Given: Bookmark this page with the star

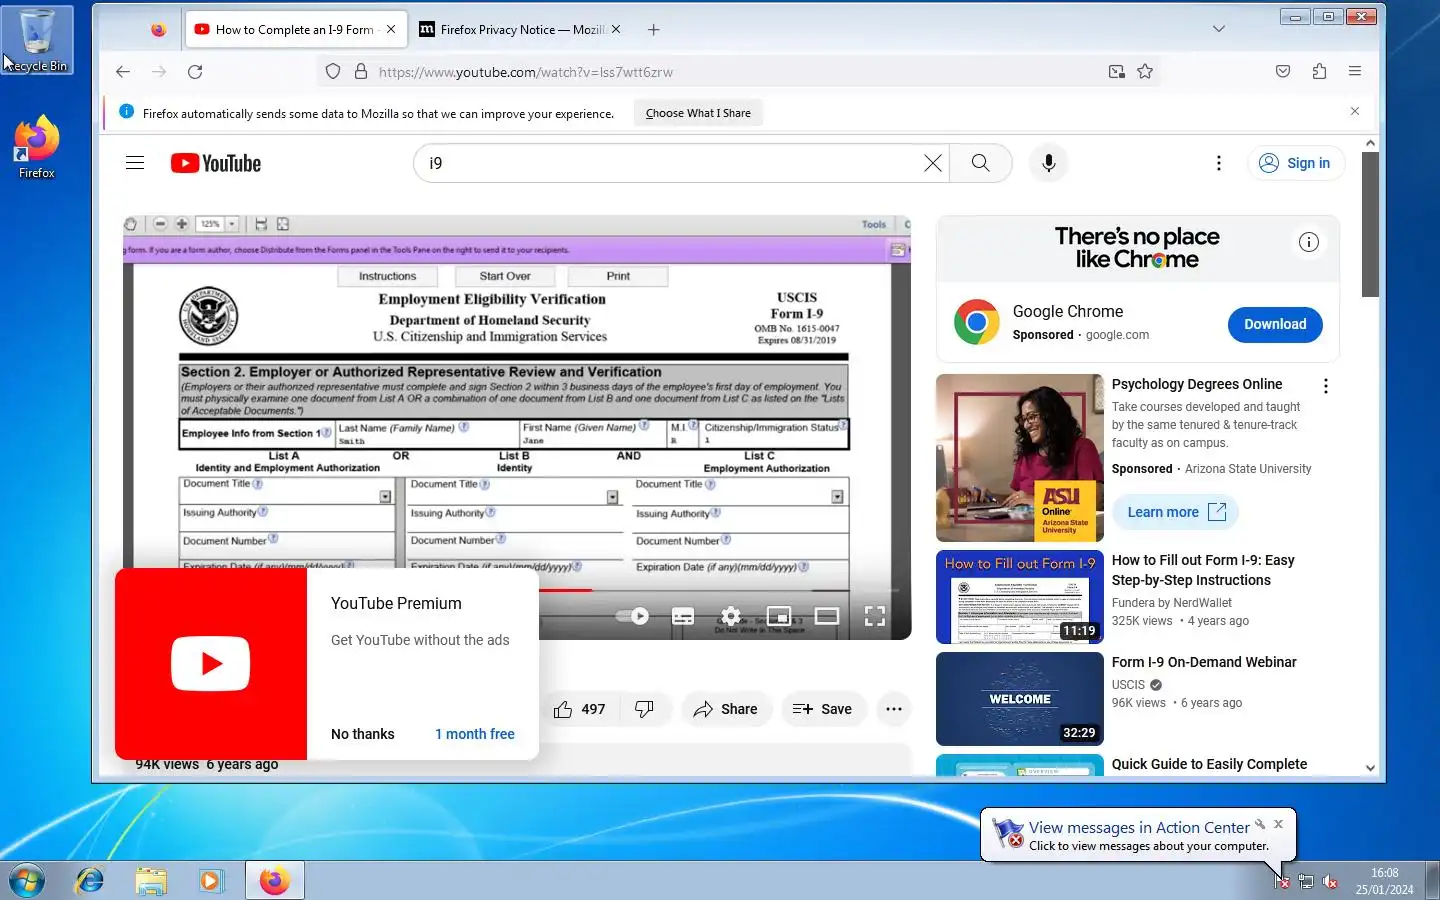Looking at the screenshot, I should (x=1145, y=71).
